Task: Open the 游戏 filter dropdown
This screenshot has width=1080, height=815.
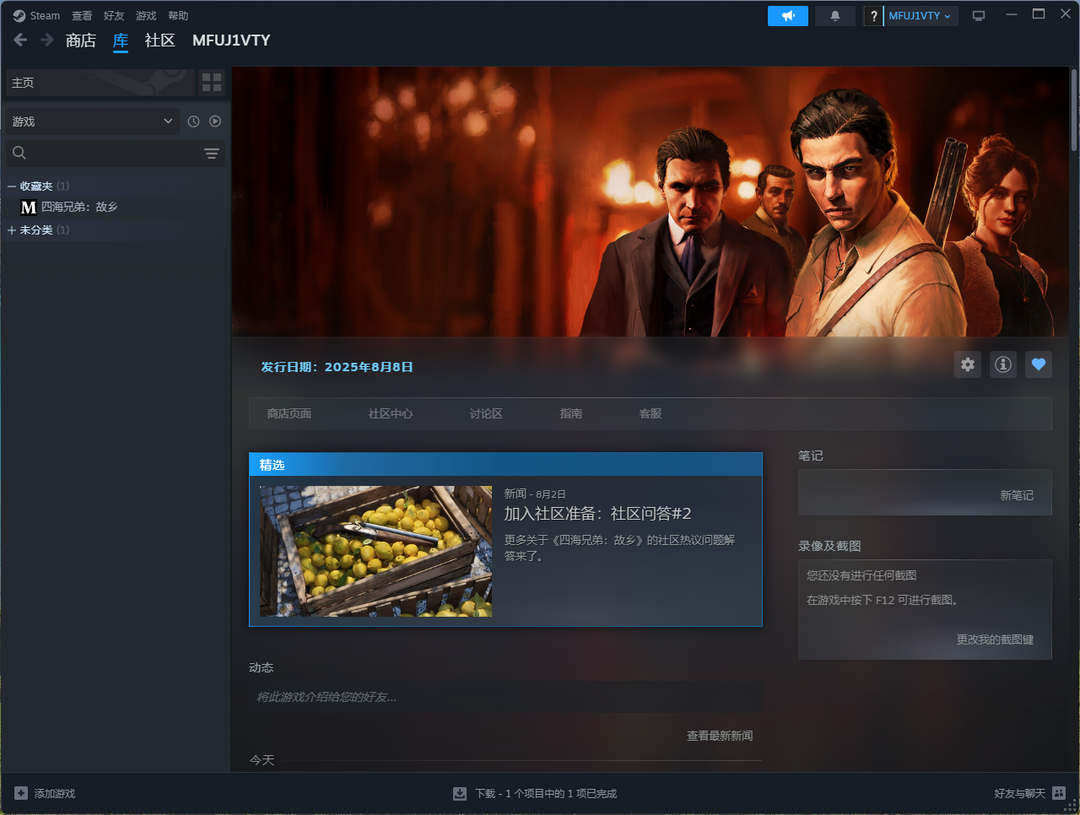Action: click(92, 121)
